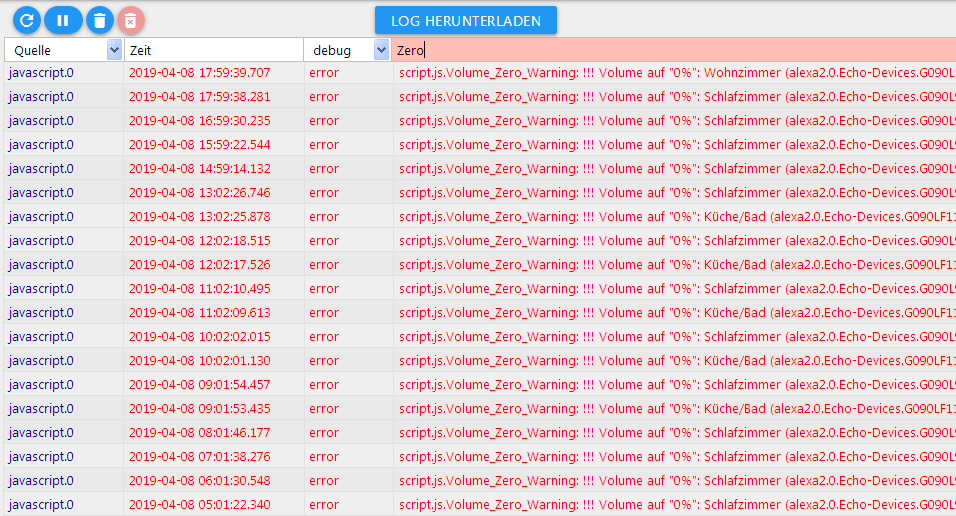The image size is (956, 516).
Task: Click Küche/Bad message in the 12:02:17.526 row
Action: pyautogui.click(x=677, y=265)
